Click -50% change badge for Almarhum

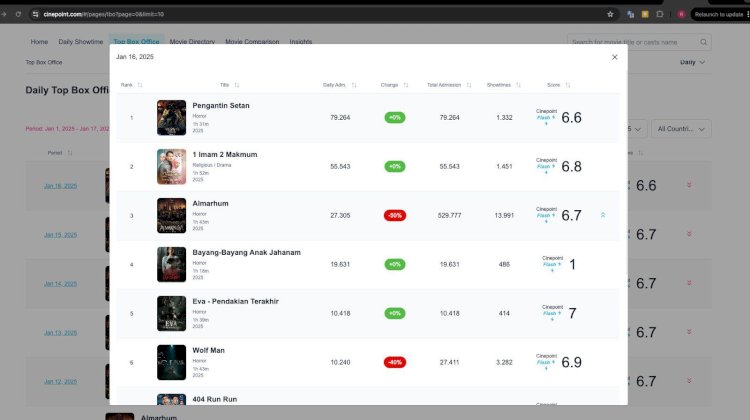(x=395, y=216)
